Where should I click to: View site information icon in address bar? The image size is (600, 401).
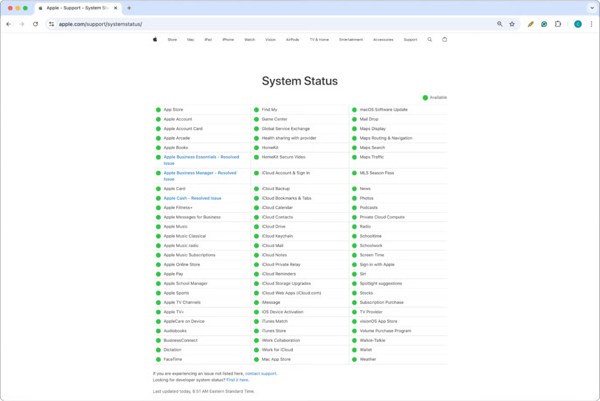51,24
